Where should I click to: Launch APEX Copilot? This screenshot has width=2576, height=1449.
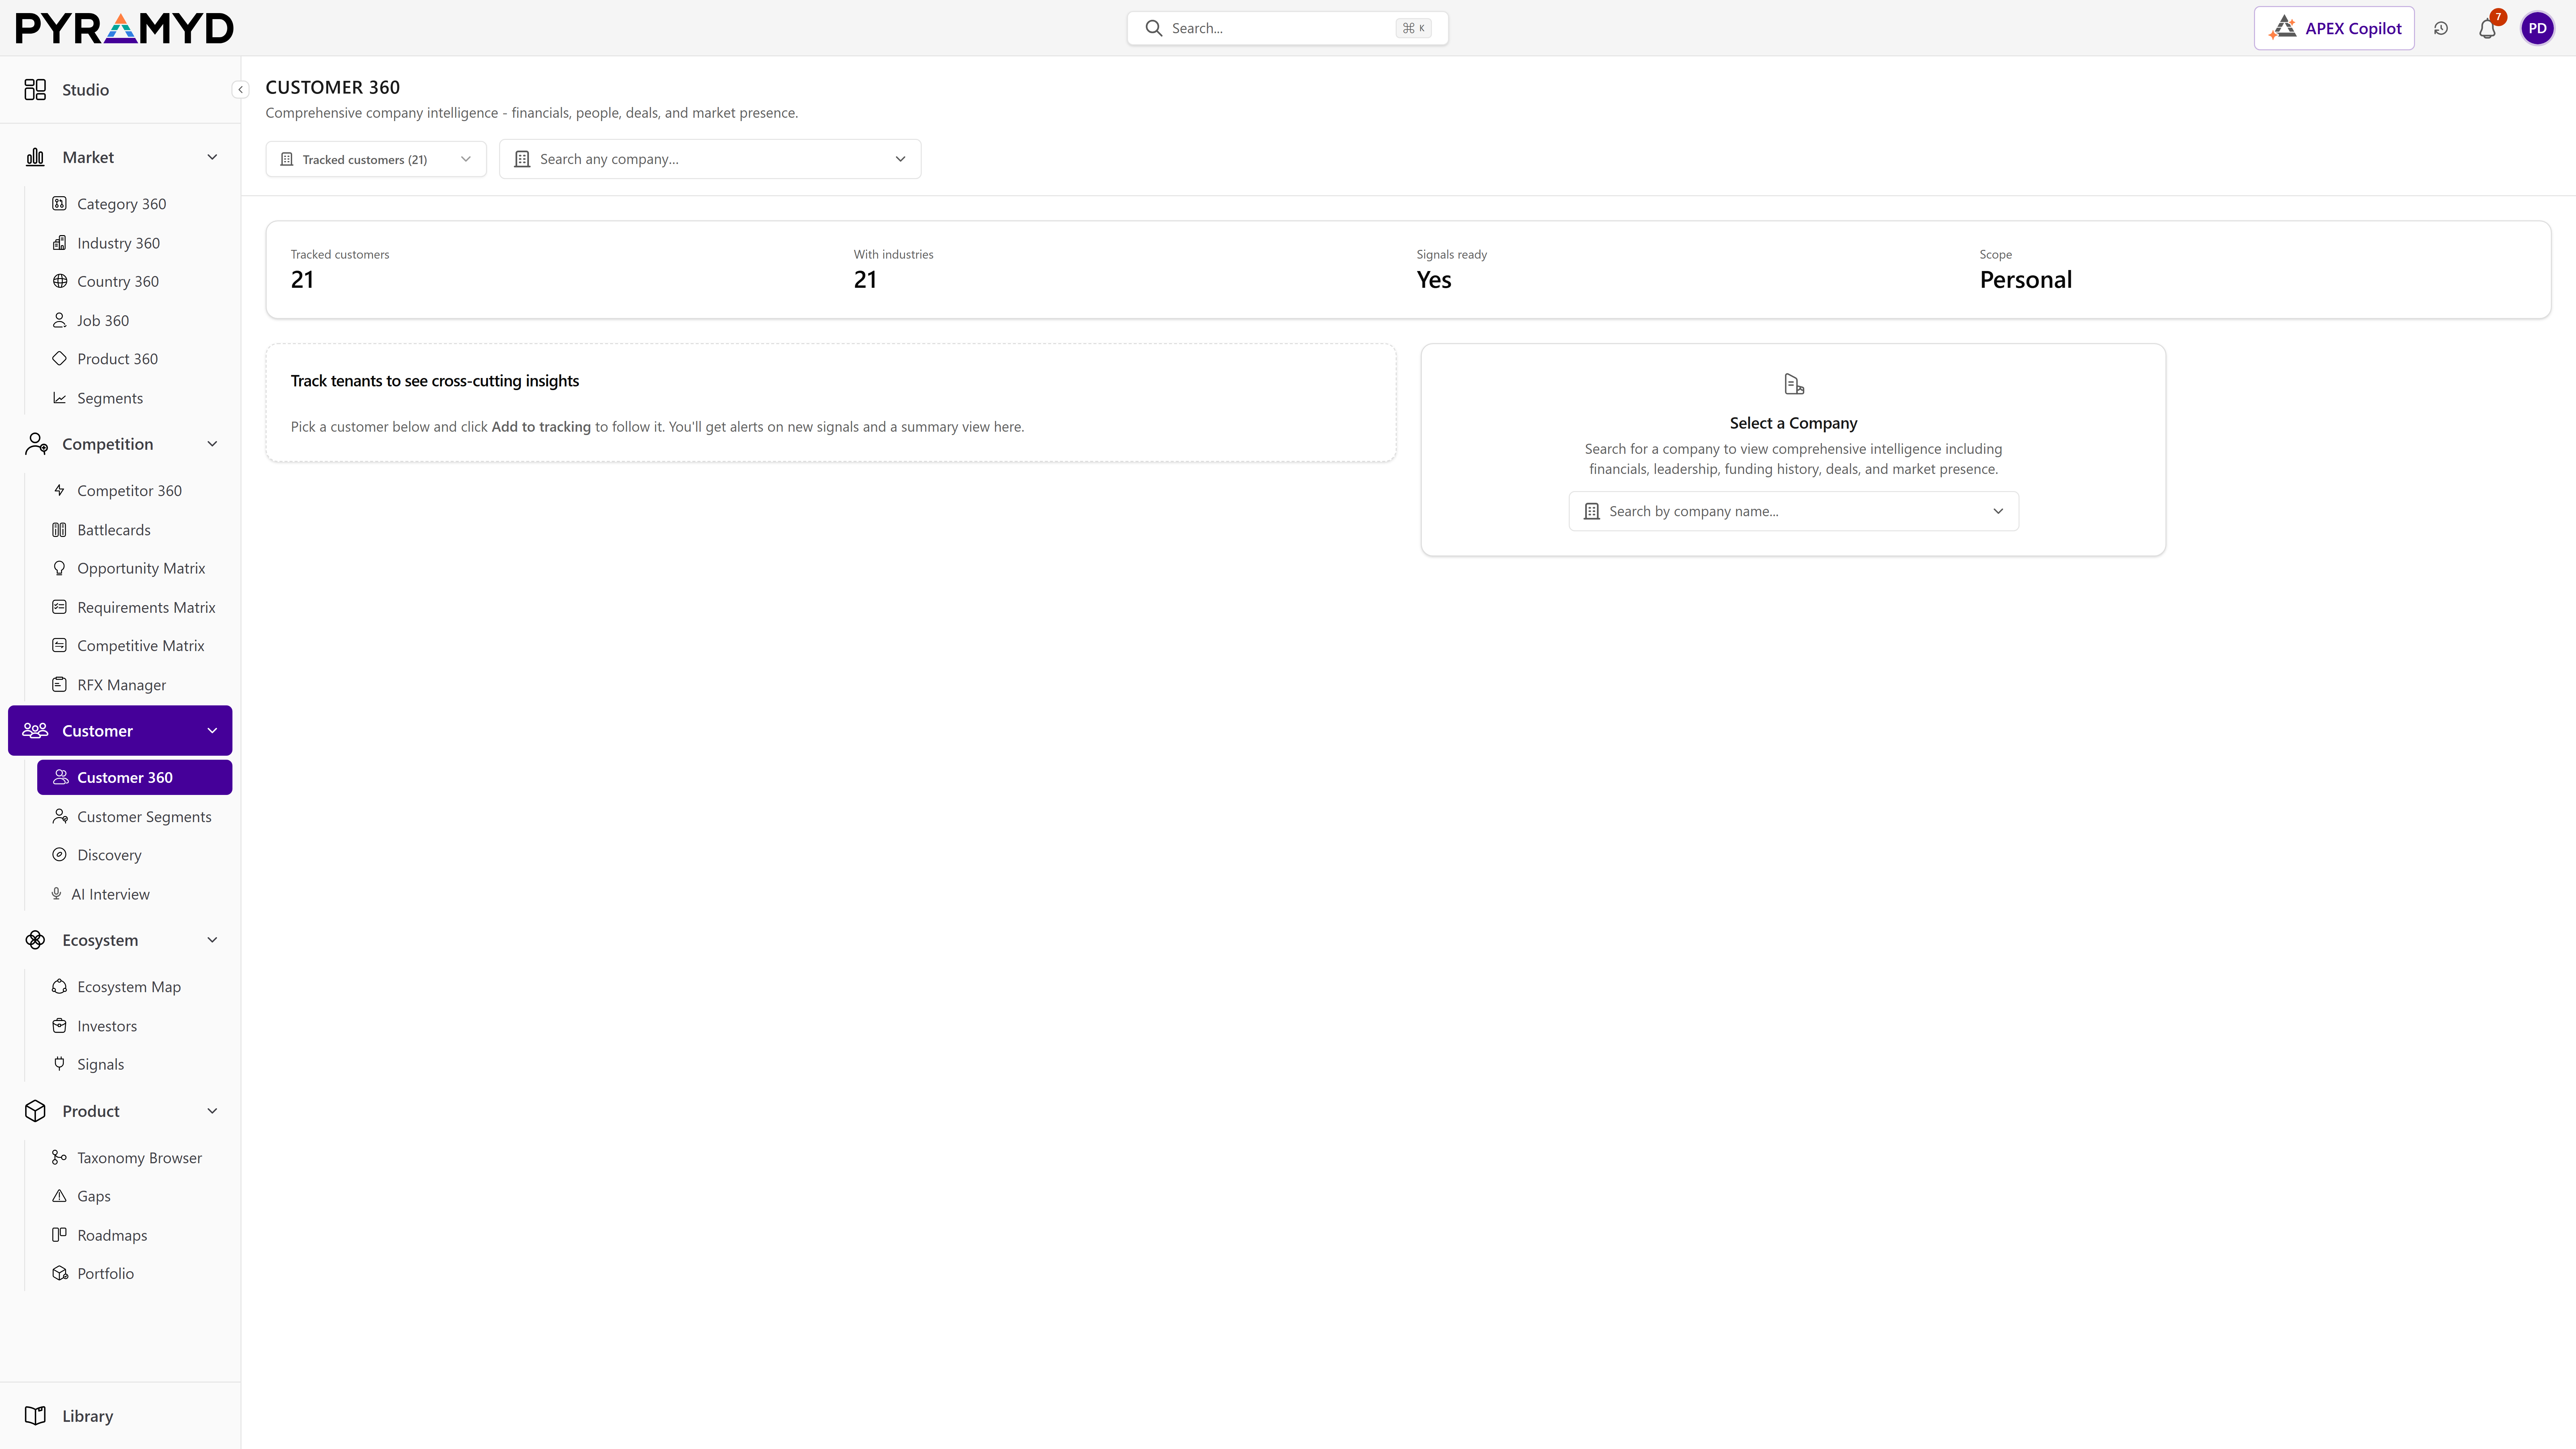tap(2334, 28)
